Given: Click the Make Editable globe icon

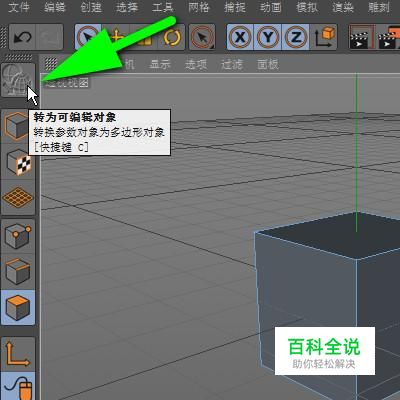Looking at the screenshot, I should 18,80.
